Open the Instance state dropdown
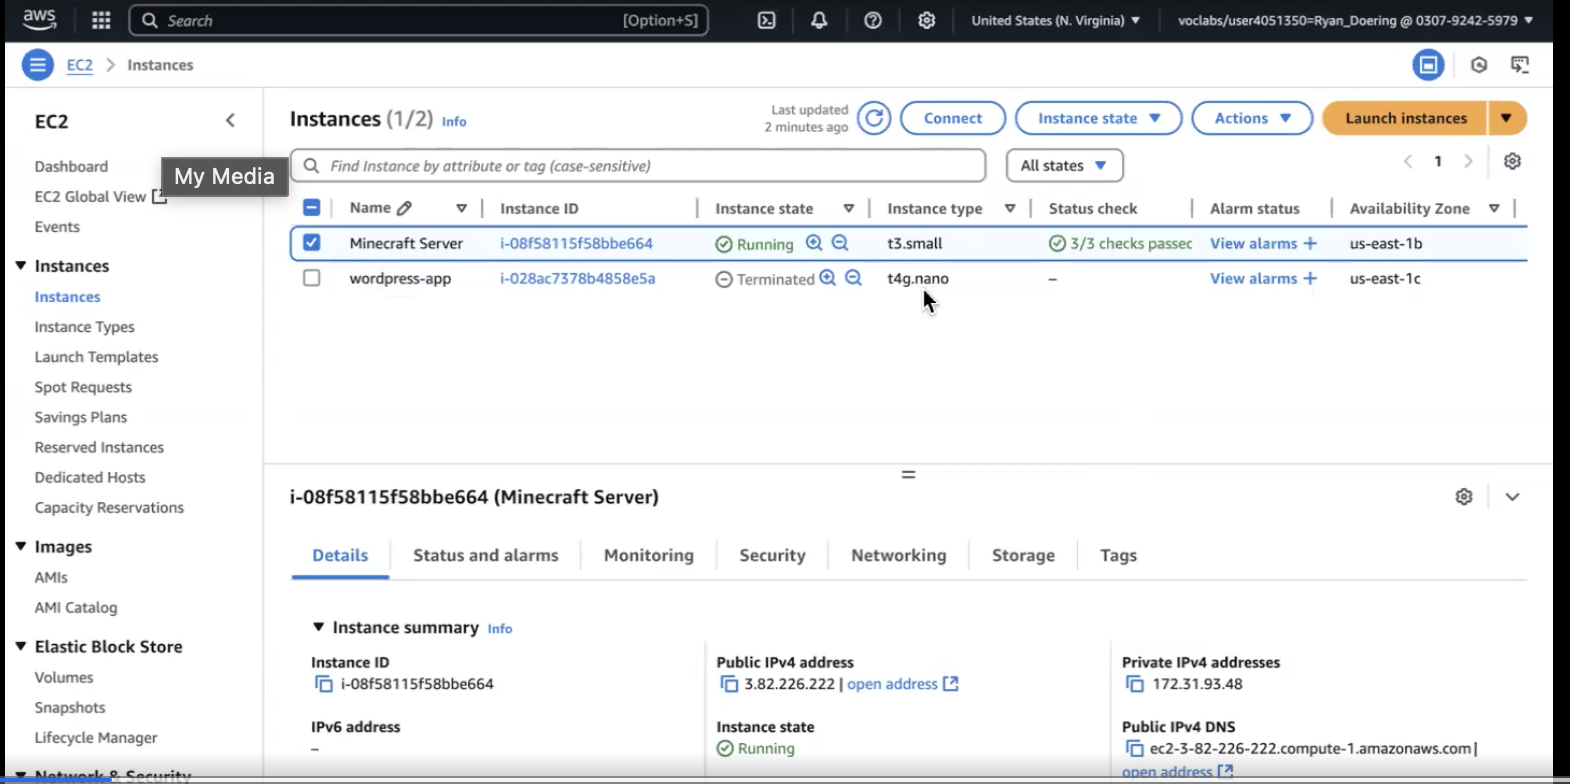 tap(1098, 118)
